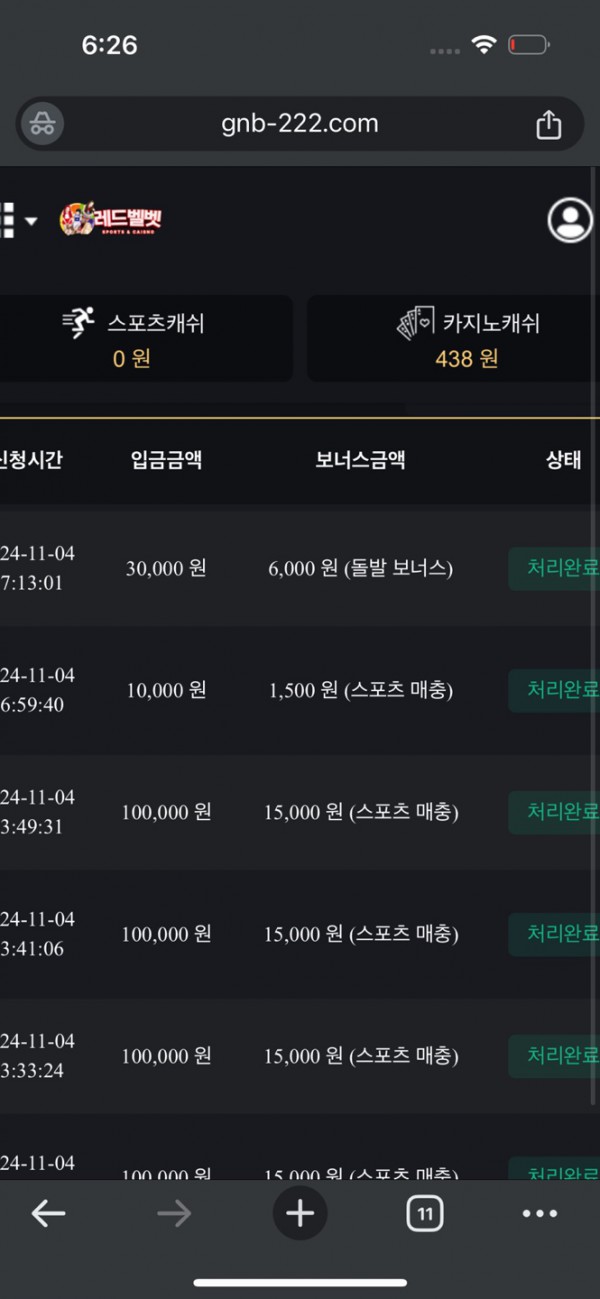Tap the Red Bet site logo
This screenshot has height=1299, width=600.
click(110, 220)
